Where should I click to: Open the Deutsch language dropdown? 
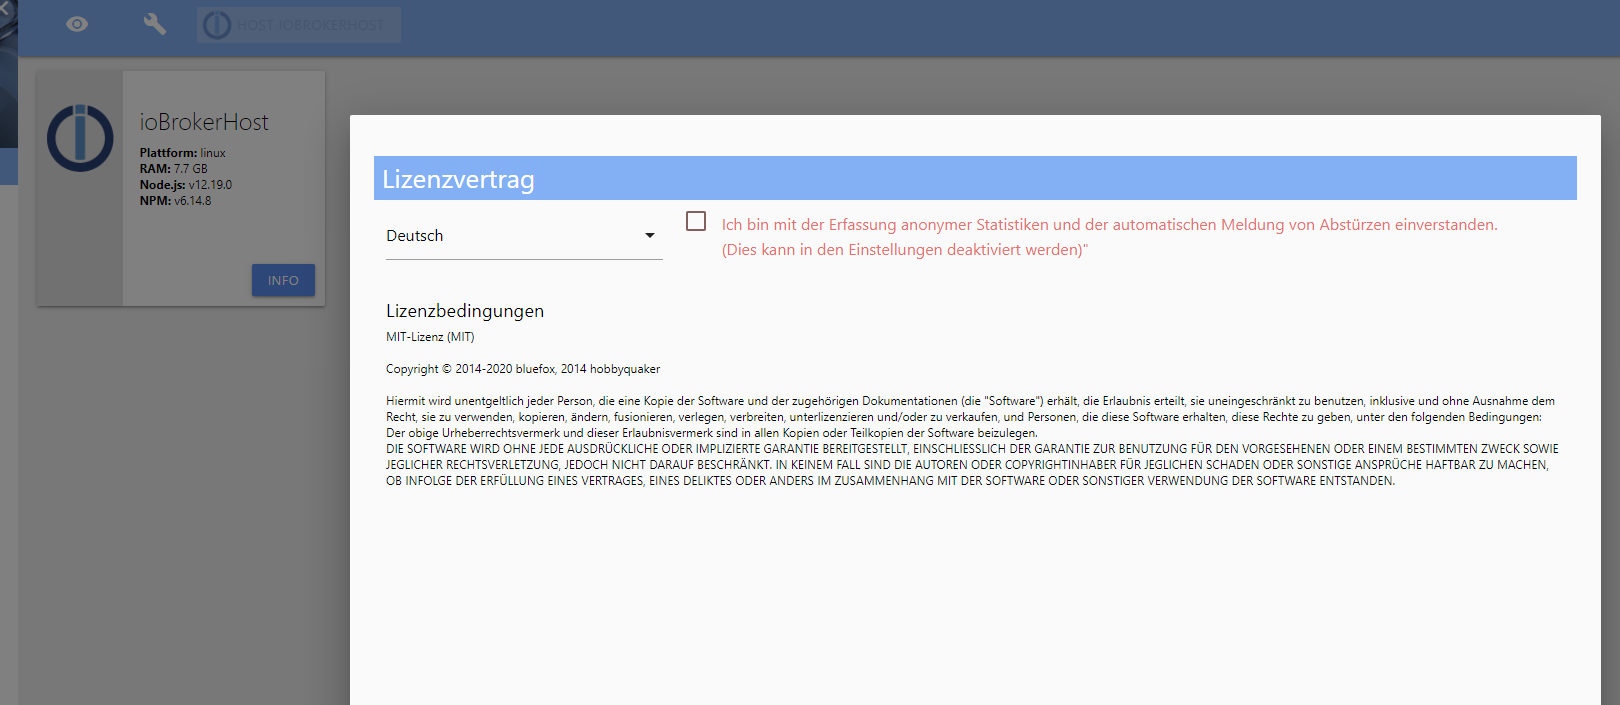point(524,236)
